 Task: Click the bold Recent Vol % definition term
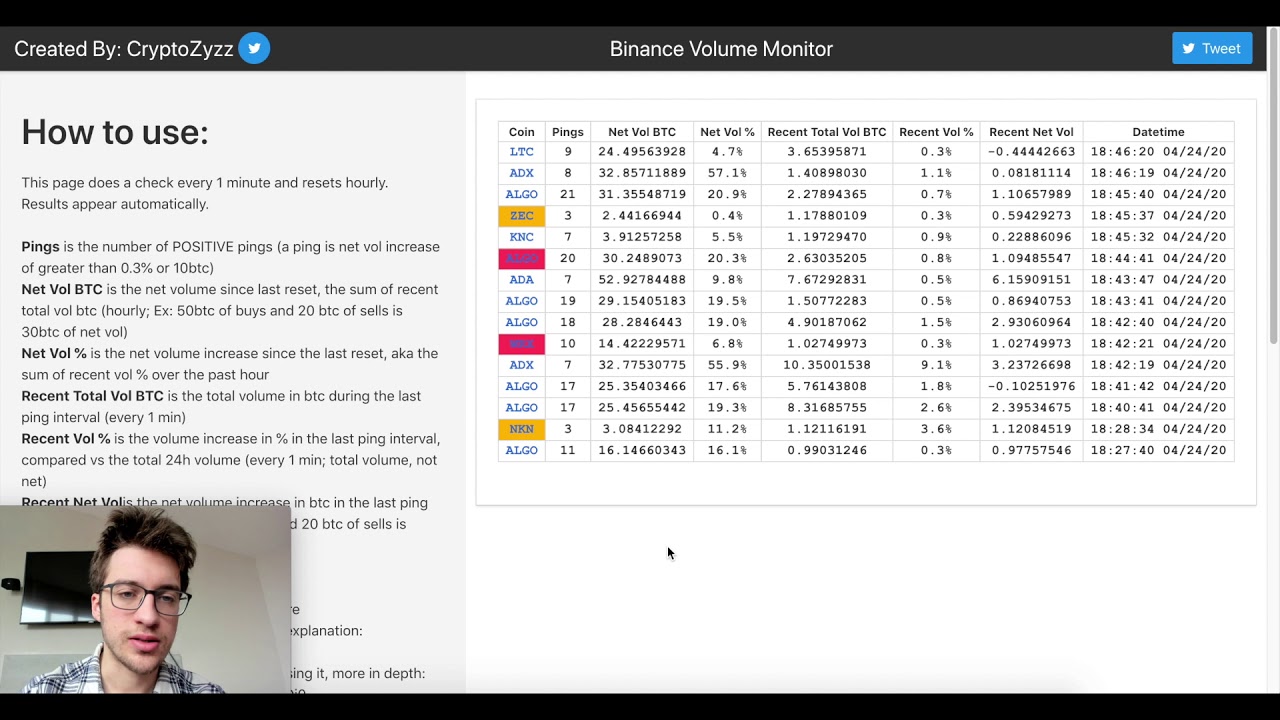pyautogui.click(x=66, y=439)
